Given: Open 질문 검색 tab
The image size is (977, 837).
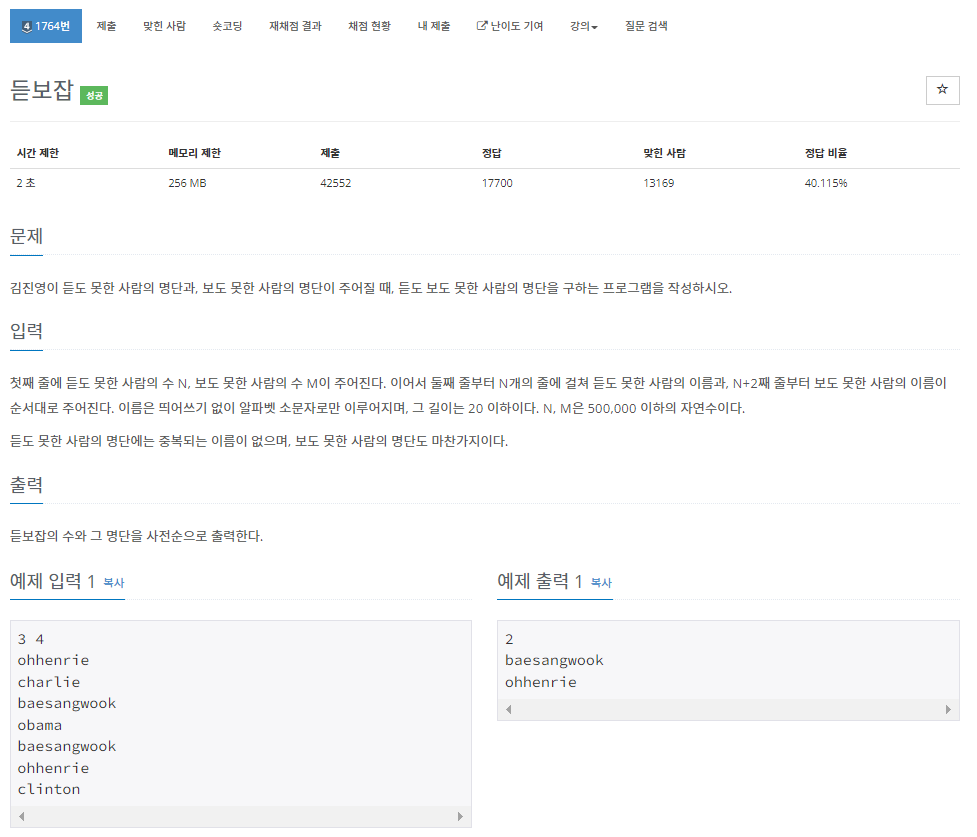Looking at the screenshot, I should [x=646, y=26].
